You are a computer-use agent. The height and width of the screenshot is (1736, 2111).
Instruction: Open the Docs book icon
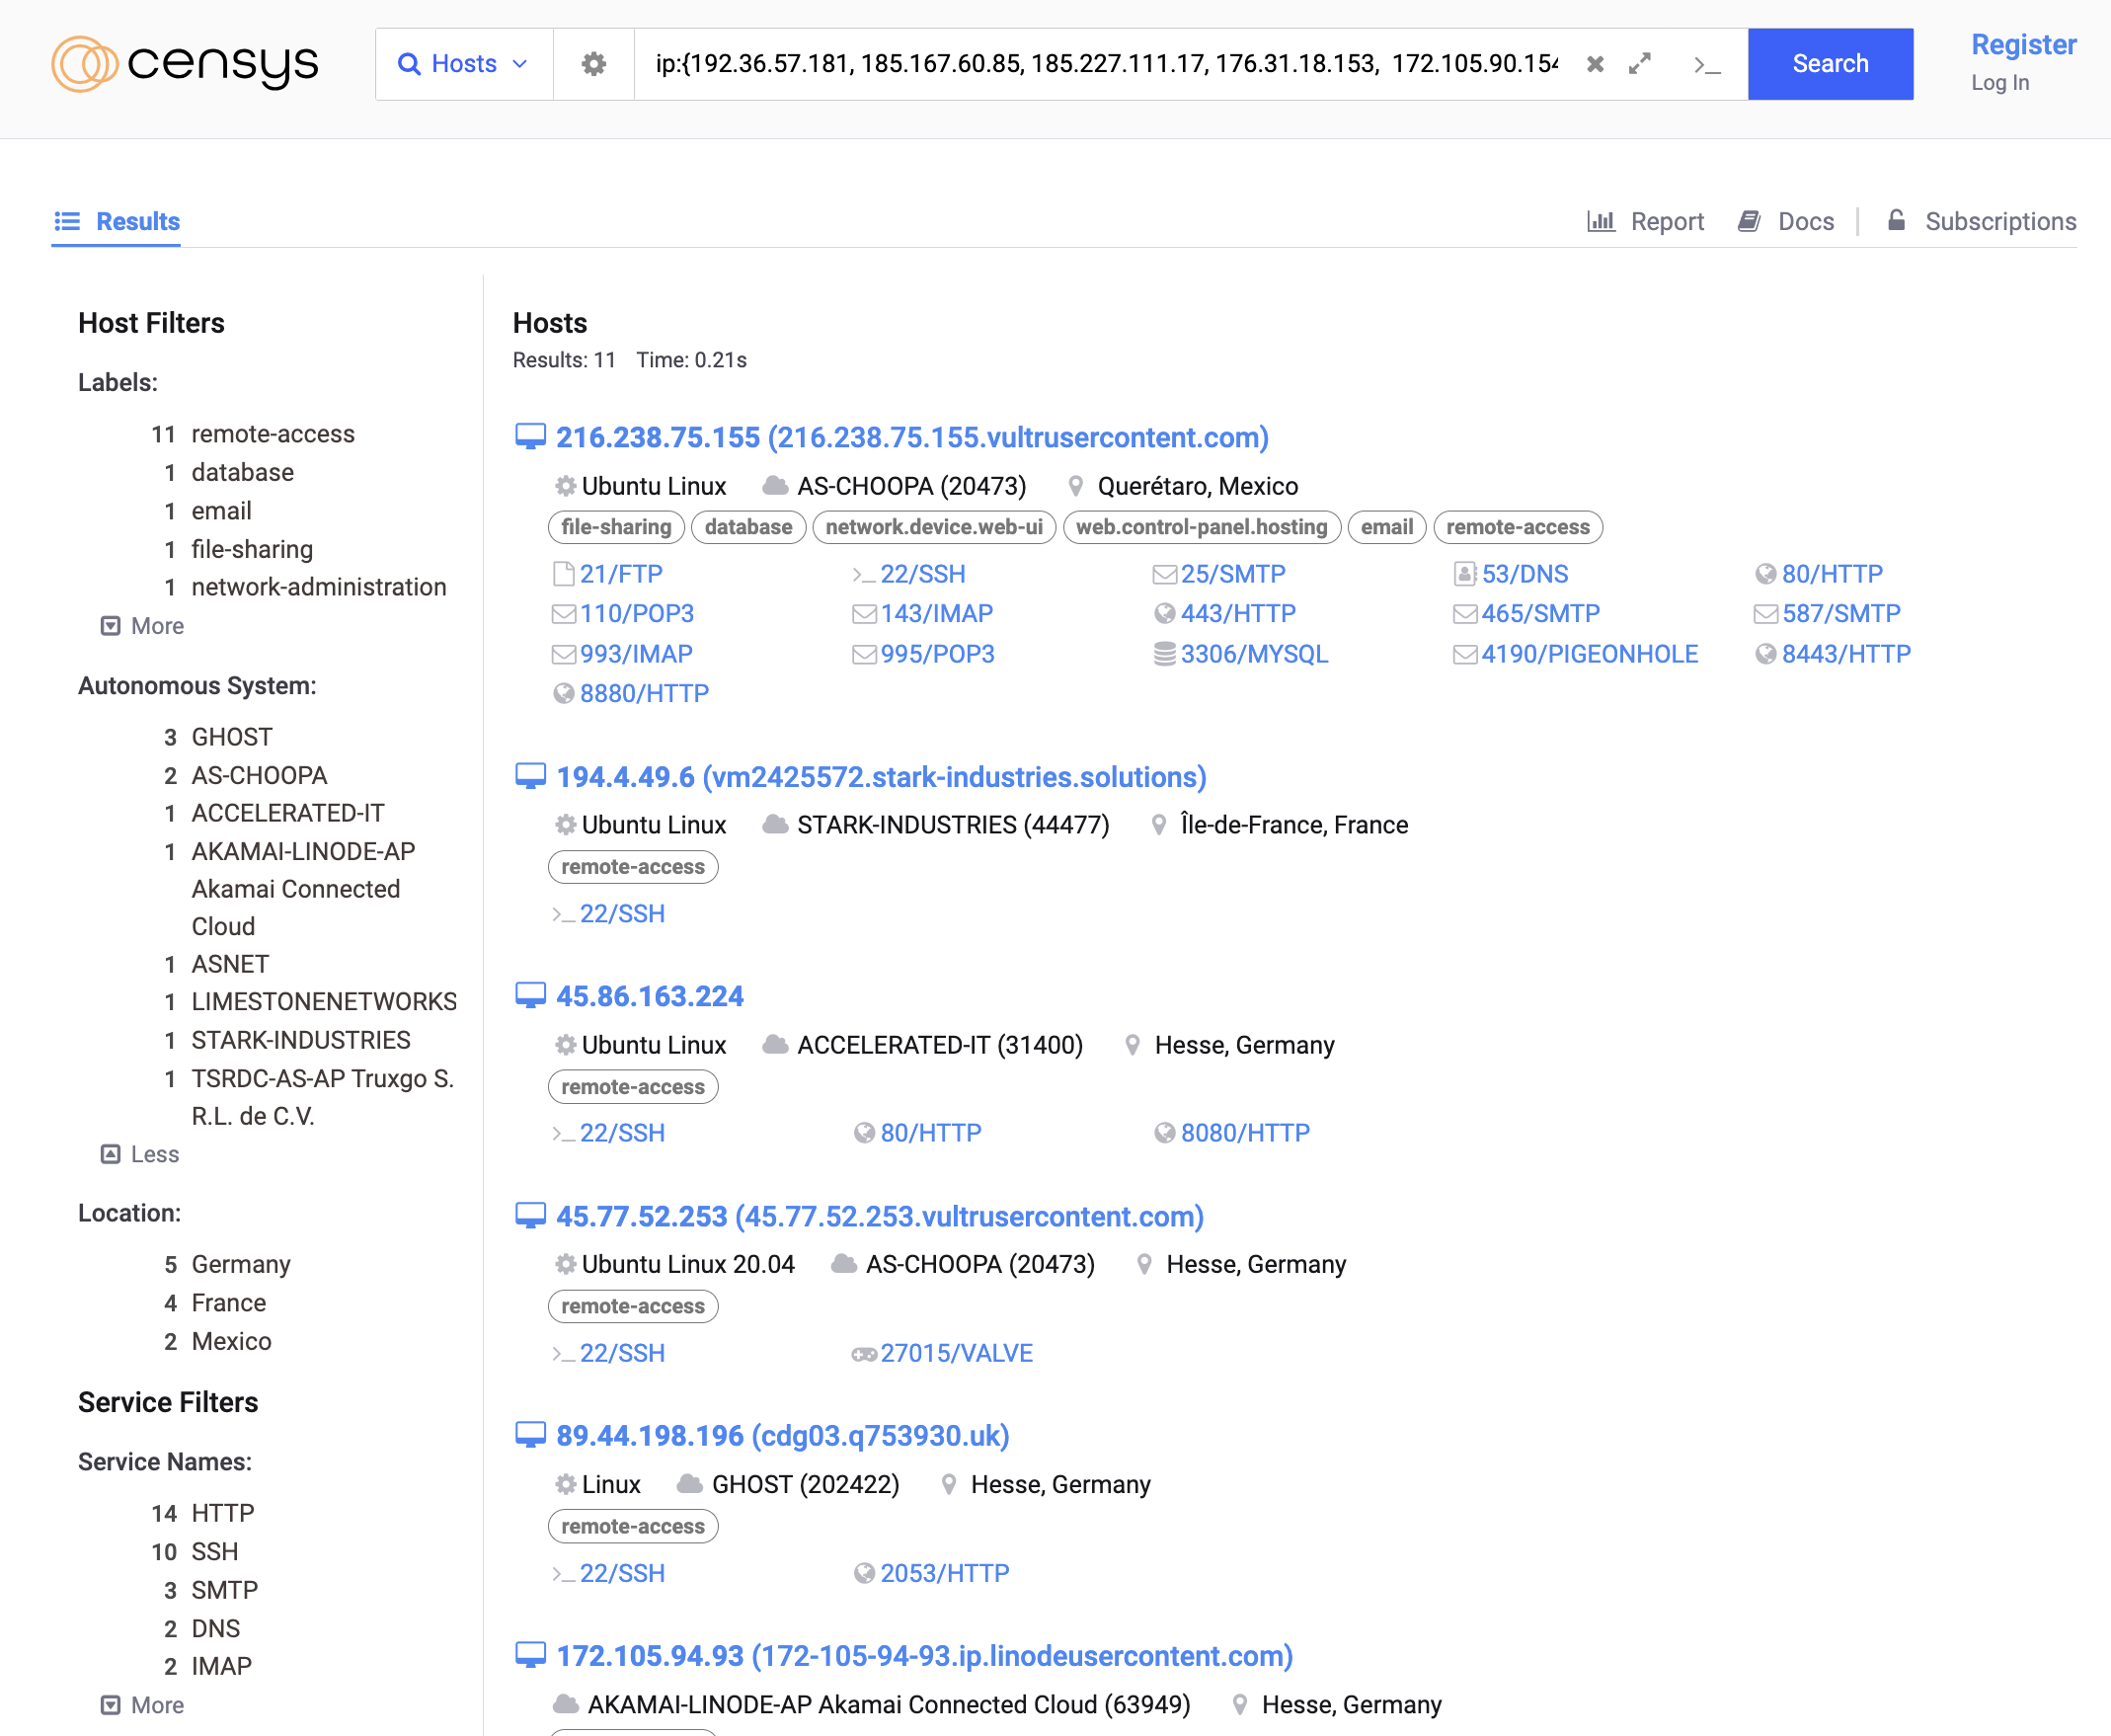tap(1748, 221)
